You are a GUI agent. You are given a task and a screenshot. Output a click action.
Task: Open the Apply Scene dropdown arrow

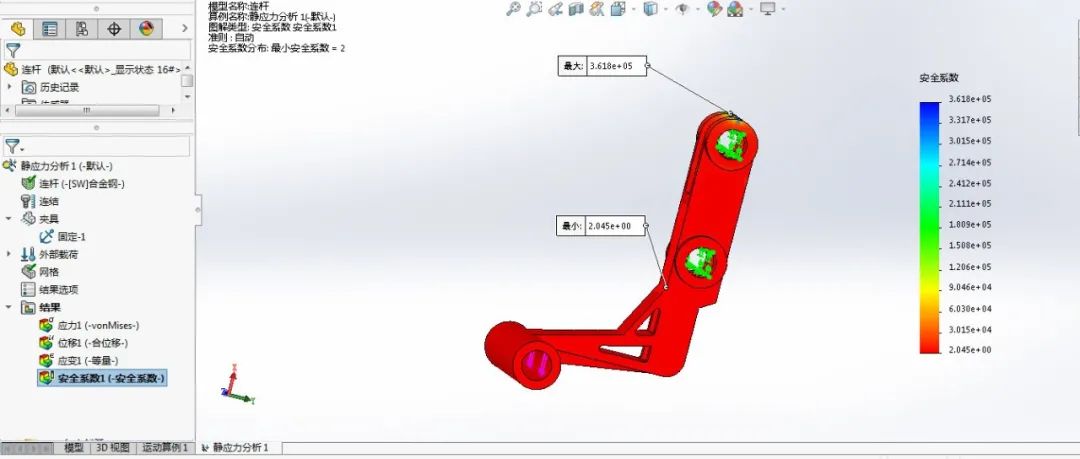[x=749, y=10]
